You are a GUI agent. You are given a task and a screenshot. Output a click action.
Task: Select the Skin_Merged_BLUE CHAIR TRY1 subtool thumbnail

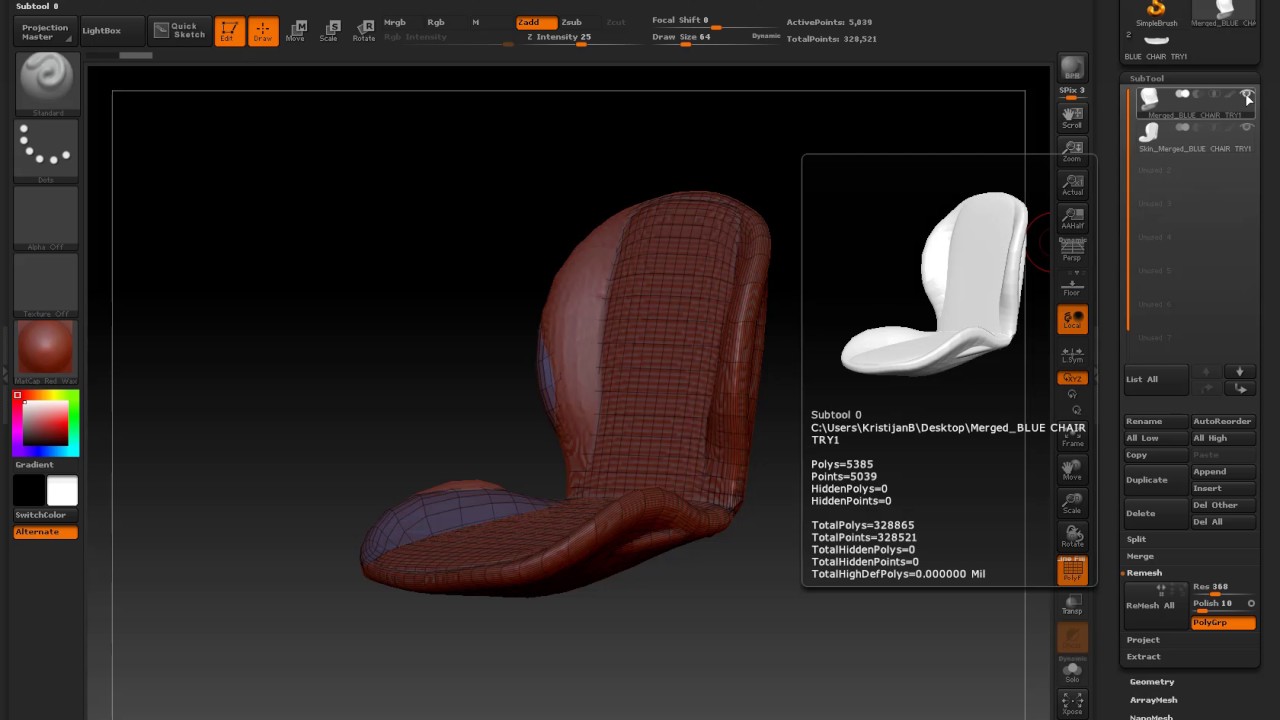[x=1150, y=131]
